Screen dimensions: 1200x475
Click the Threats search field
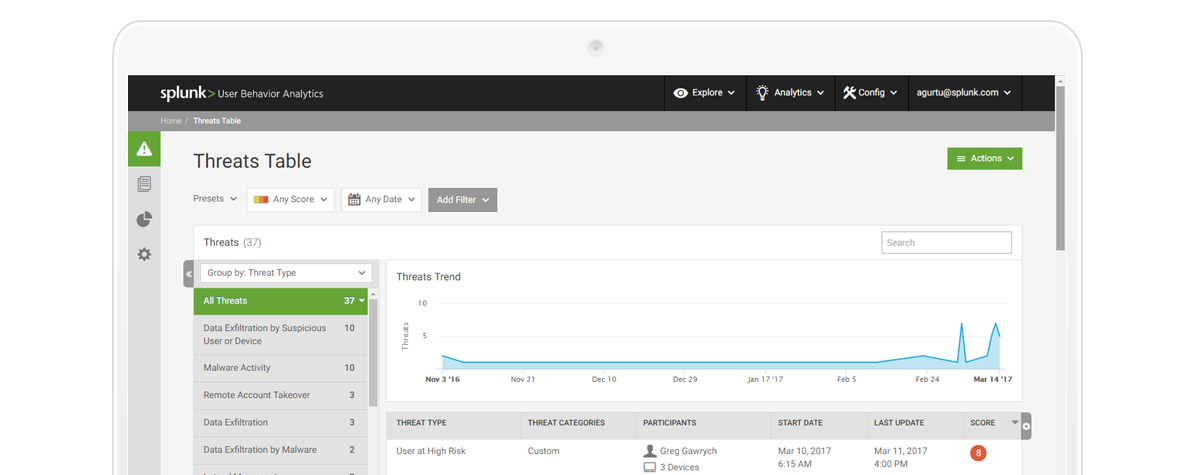pyautogui.click(x=946, y=243)
